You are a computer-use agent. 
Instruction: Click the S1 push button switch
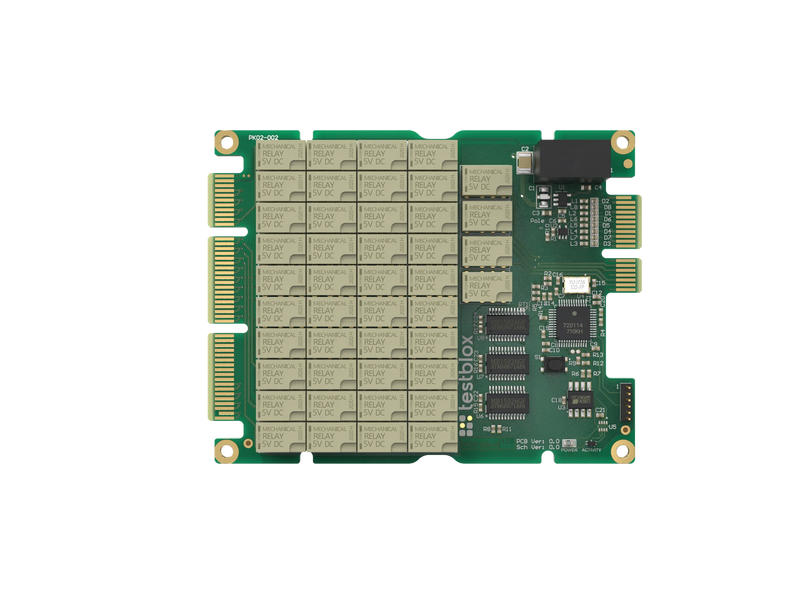click(x=554, y=364)
